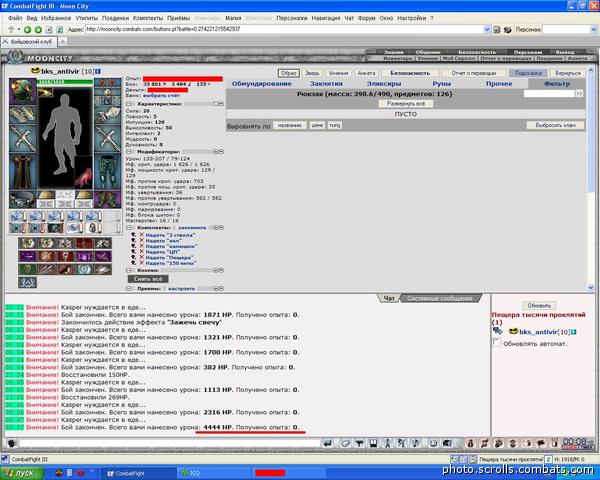The width and height of the screenshot is (600, 480).
Task: Delete the "Пещера" set with red X
Action: tap(142, 257)
